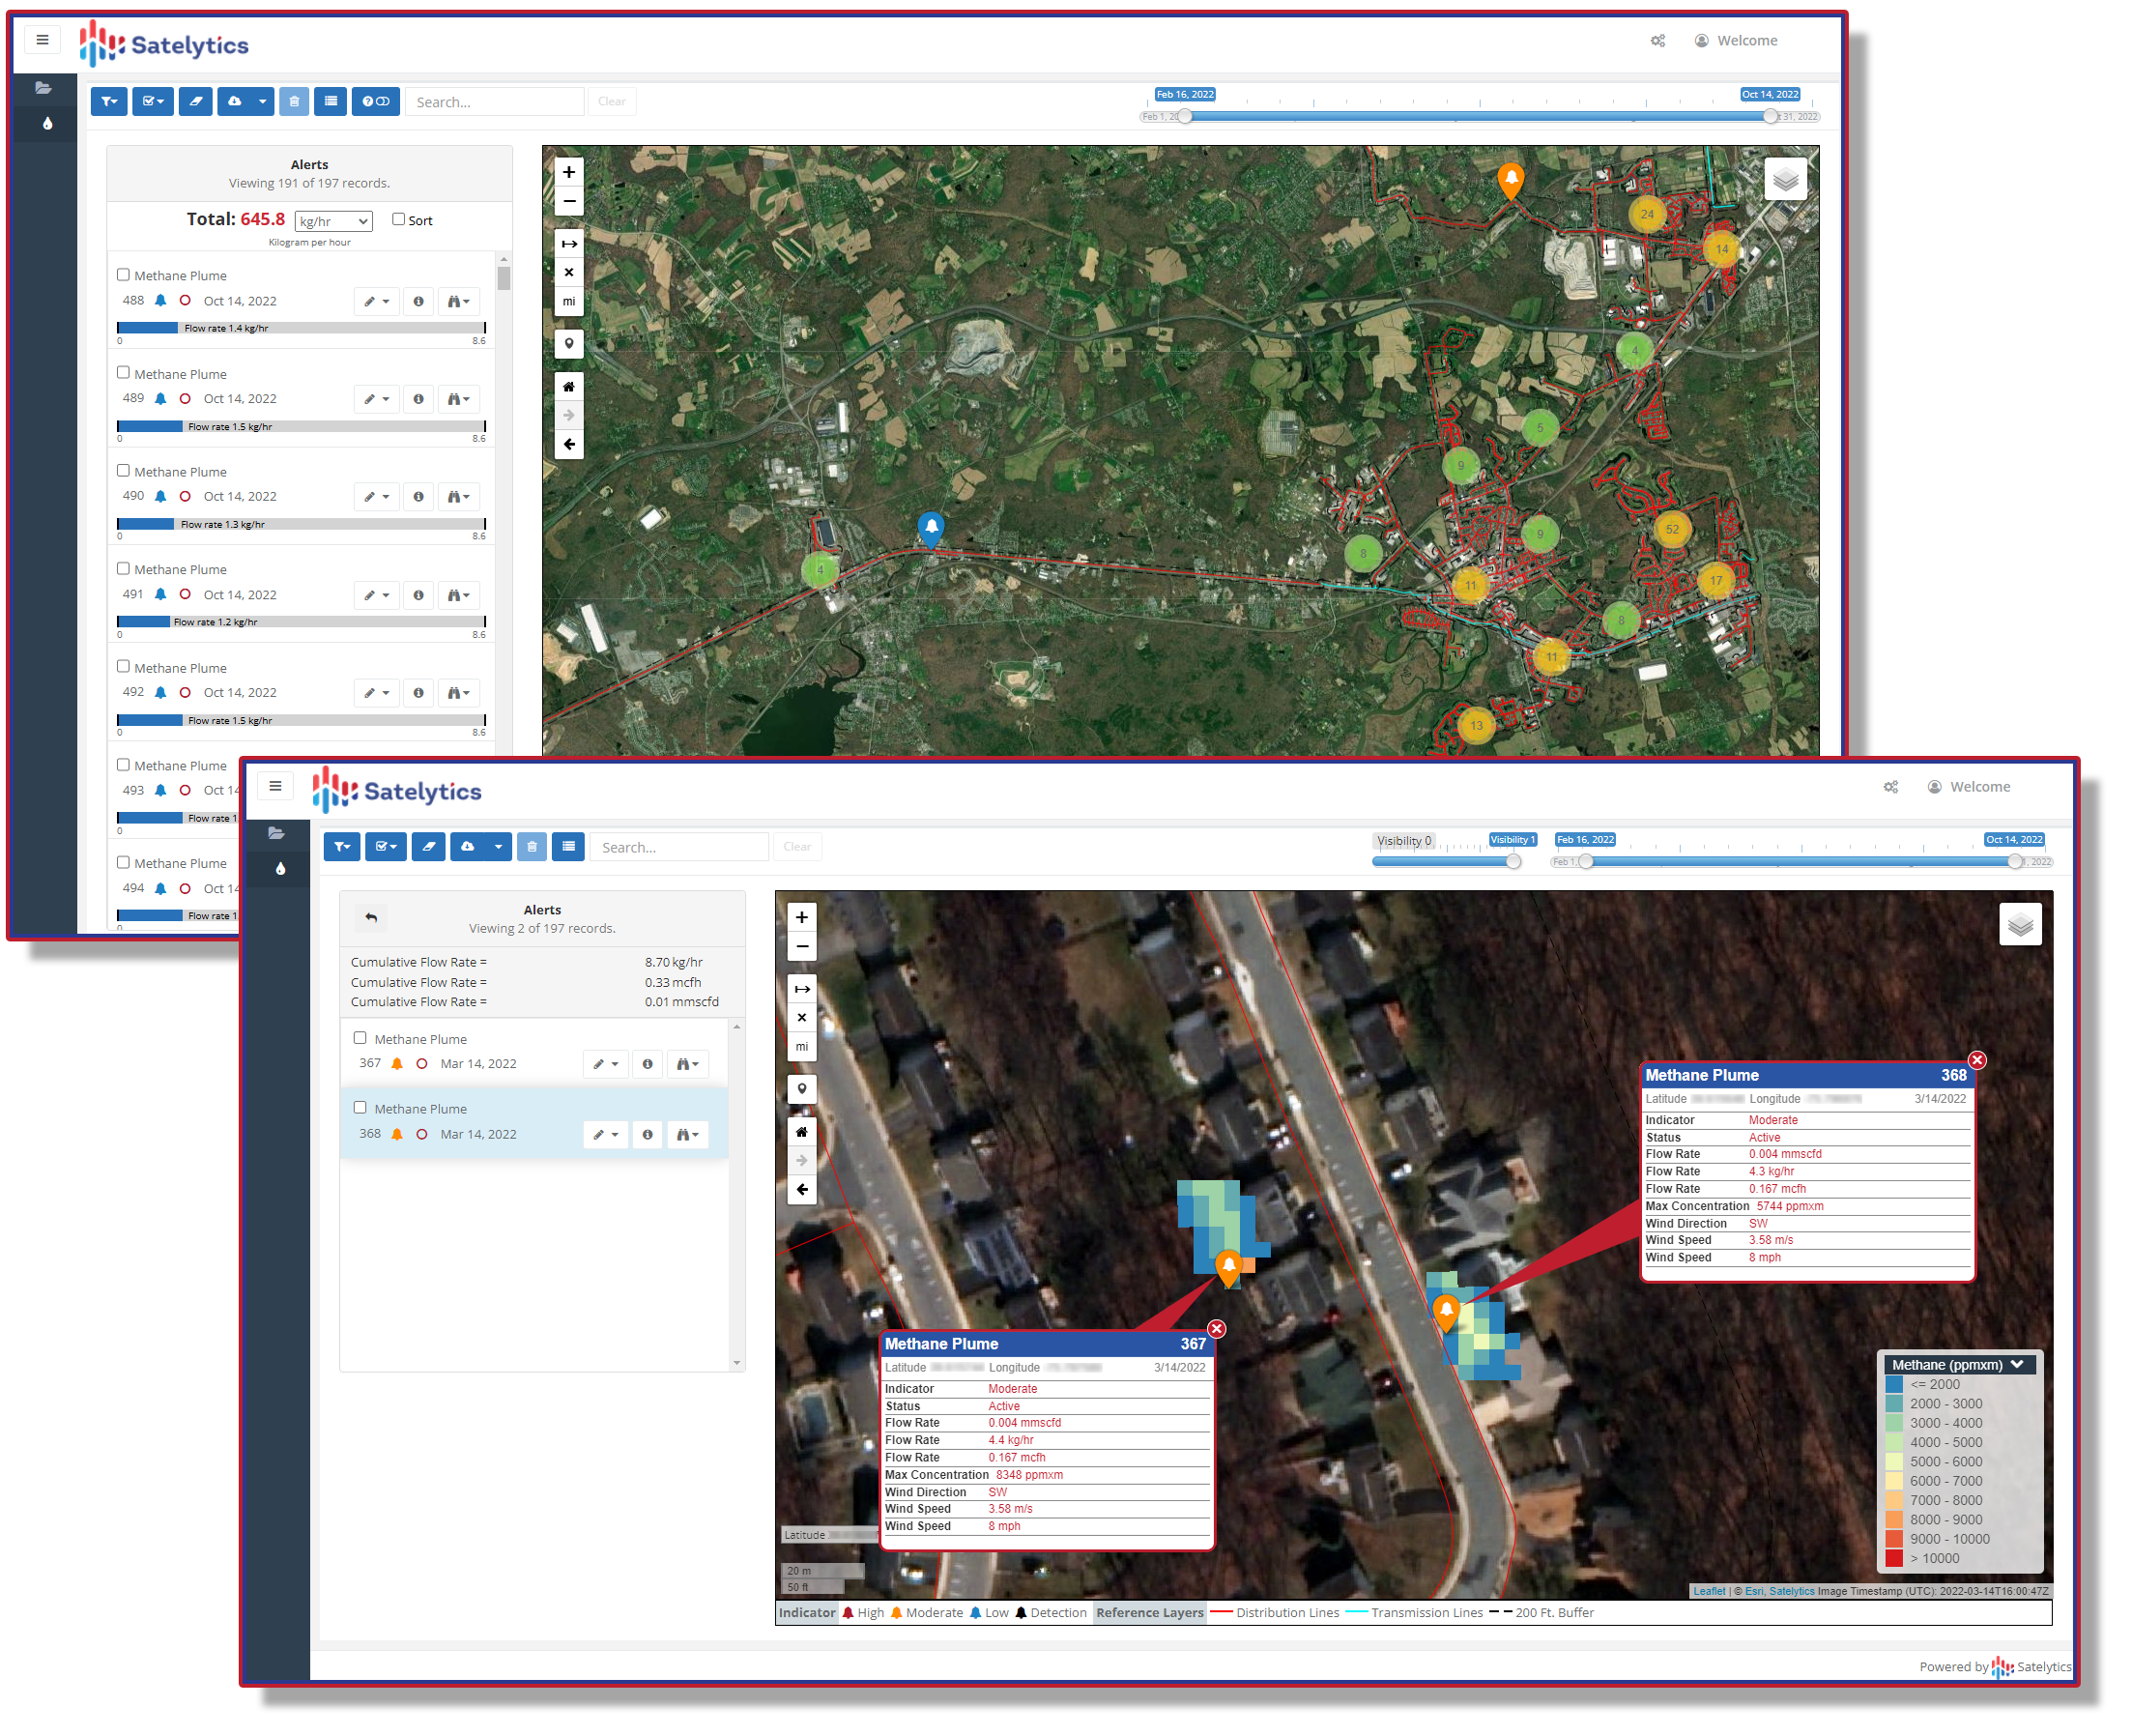
Task: Click the trash delete icon in top toolbar
Action: (293, 101)
